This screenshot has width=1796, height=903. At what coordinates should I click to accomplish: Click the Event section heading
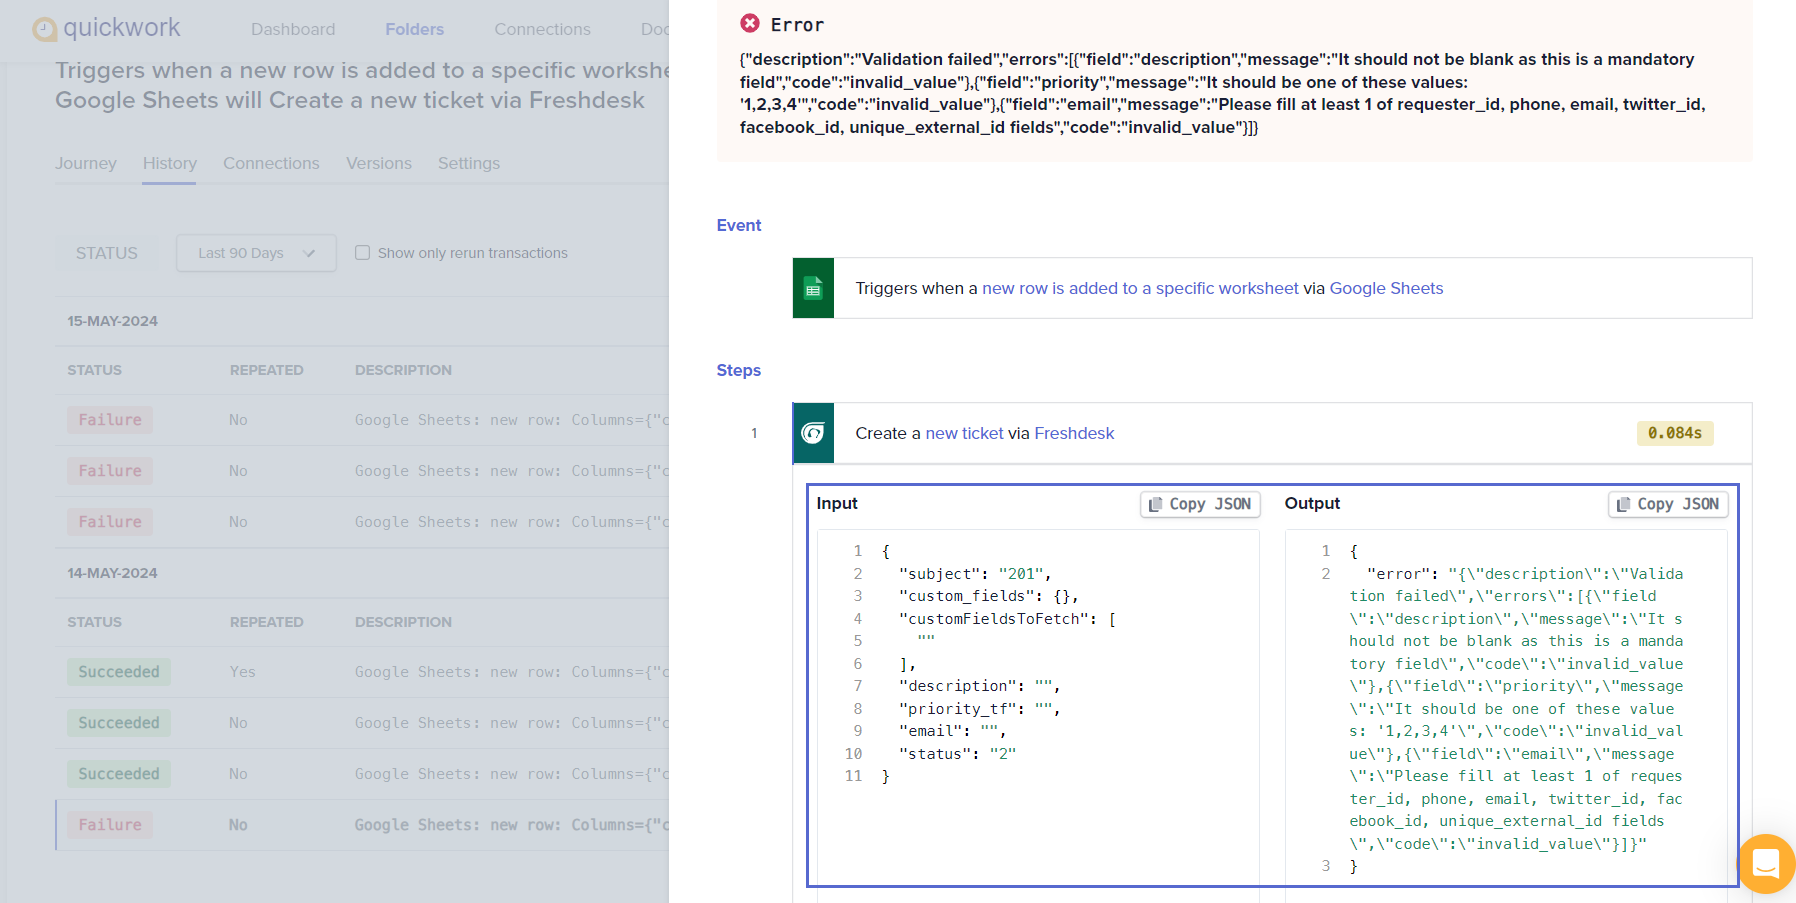pos(739,225)
